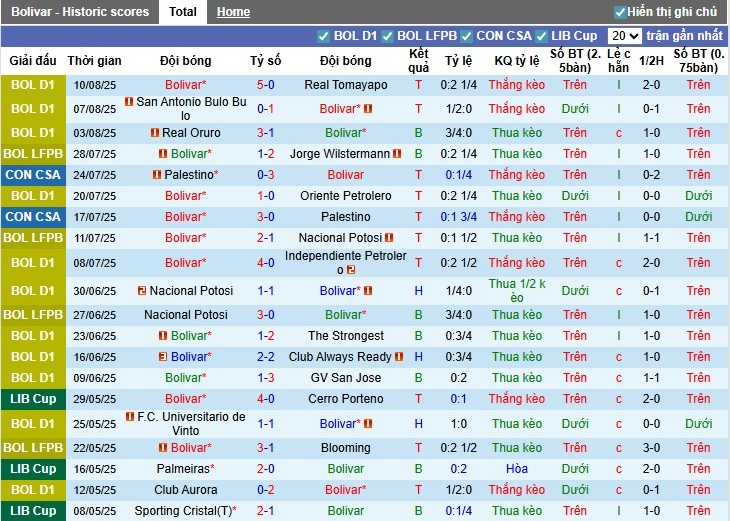This screenshot has height=521, width=730.
Task: Open the 4-0 score against Cerro Porteno
Action: click(x=265, y=399)
